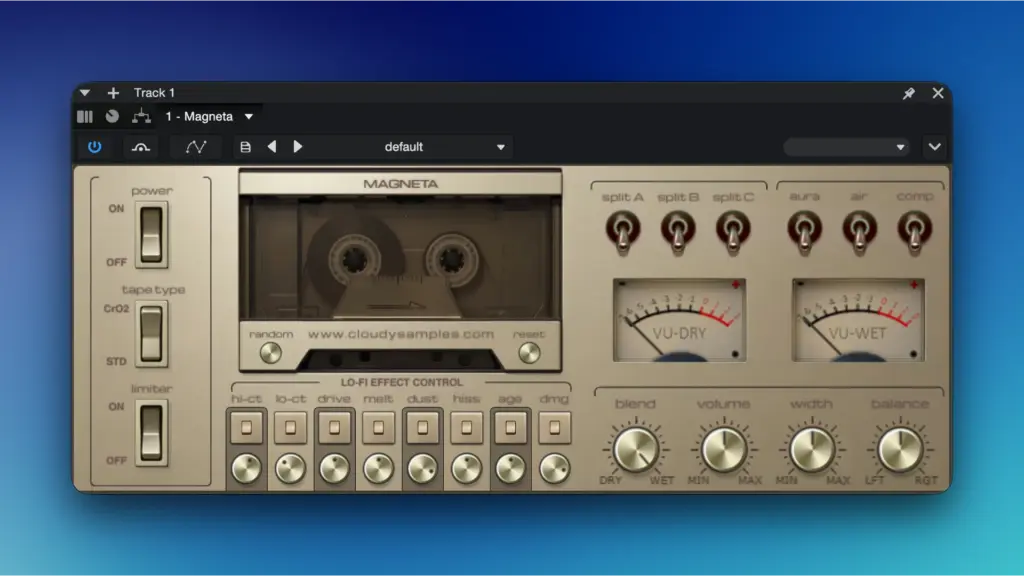
Task: Click the hi-ct amount knob
Action: click(x=246, y=469)
